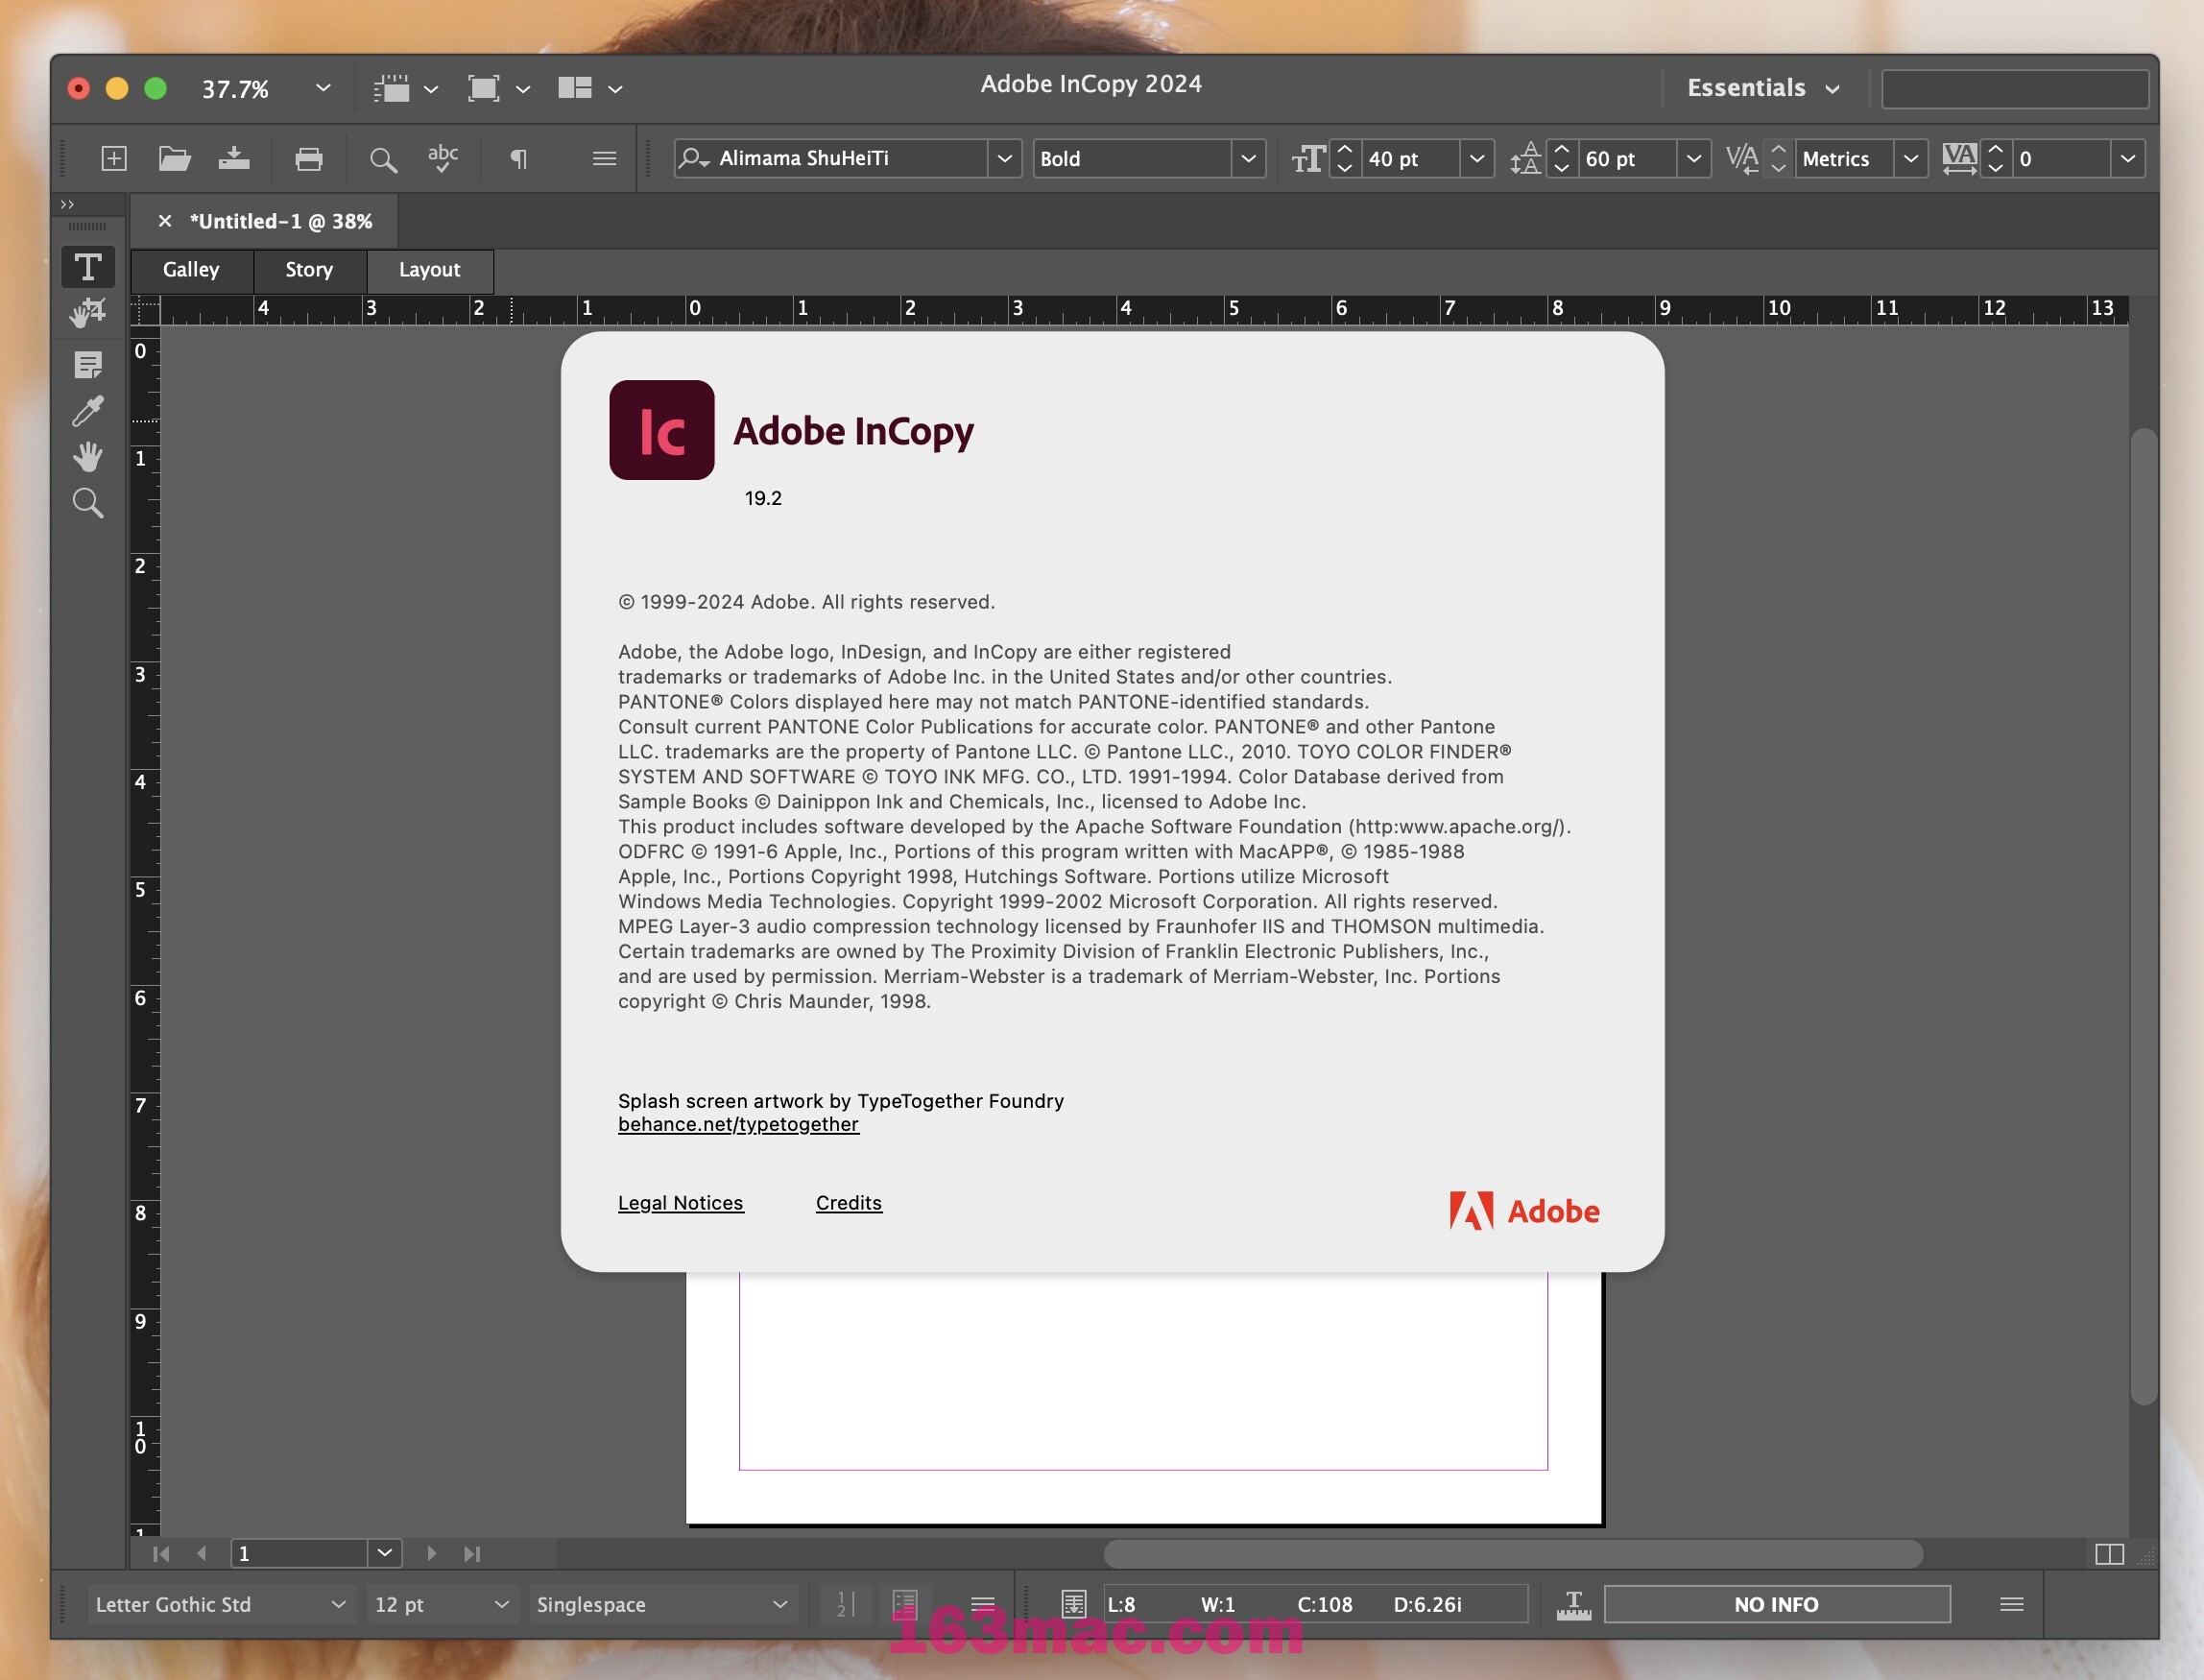Switch to Layout view tab
This screenshot has height=1680, width=2204.
tap(427, 268)
